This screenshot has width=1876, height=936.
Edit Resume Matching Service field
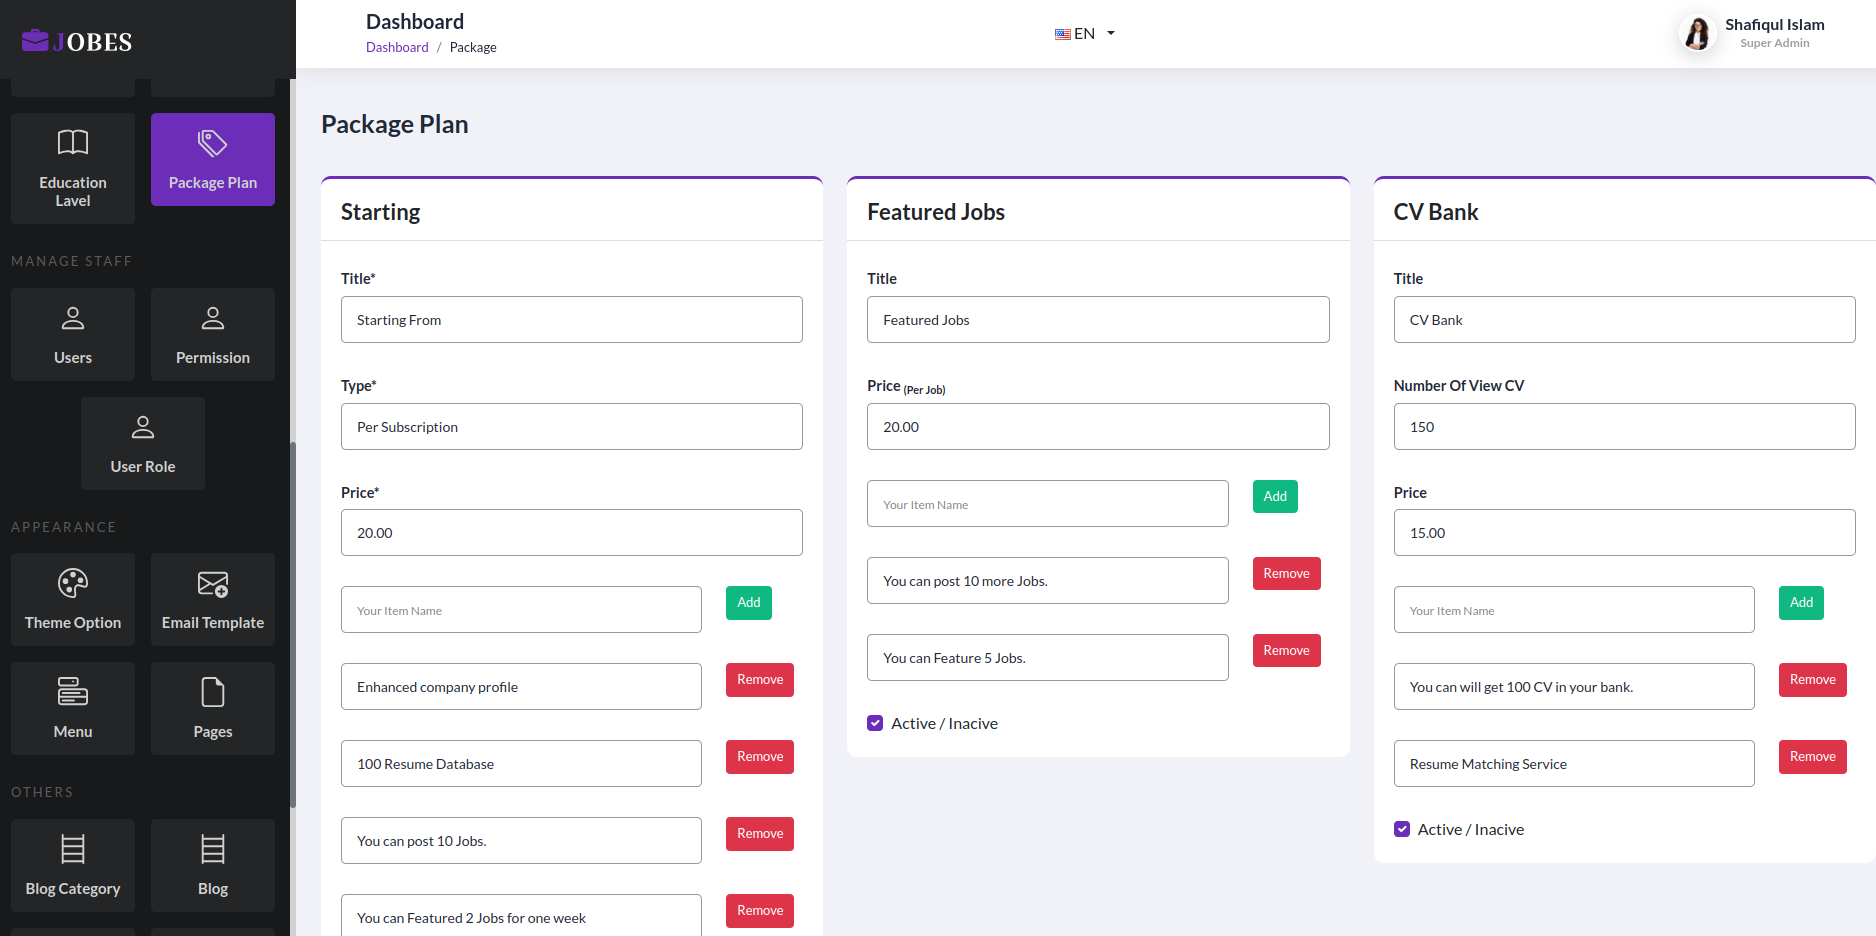1574,764
